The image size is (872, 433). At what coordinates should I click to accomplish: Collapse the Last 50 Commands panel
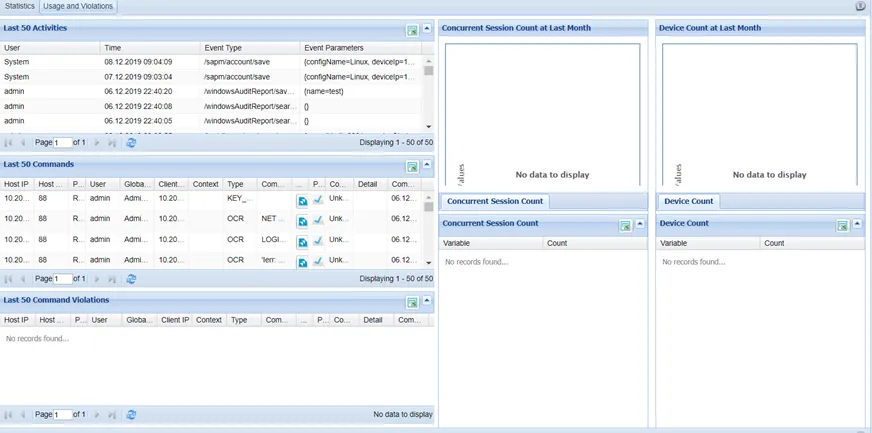427,164
